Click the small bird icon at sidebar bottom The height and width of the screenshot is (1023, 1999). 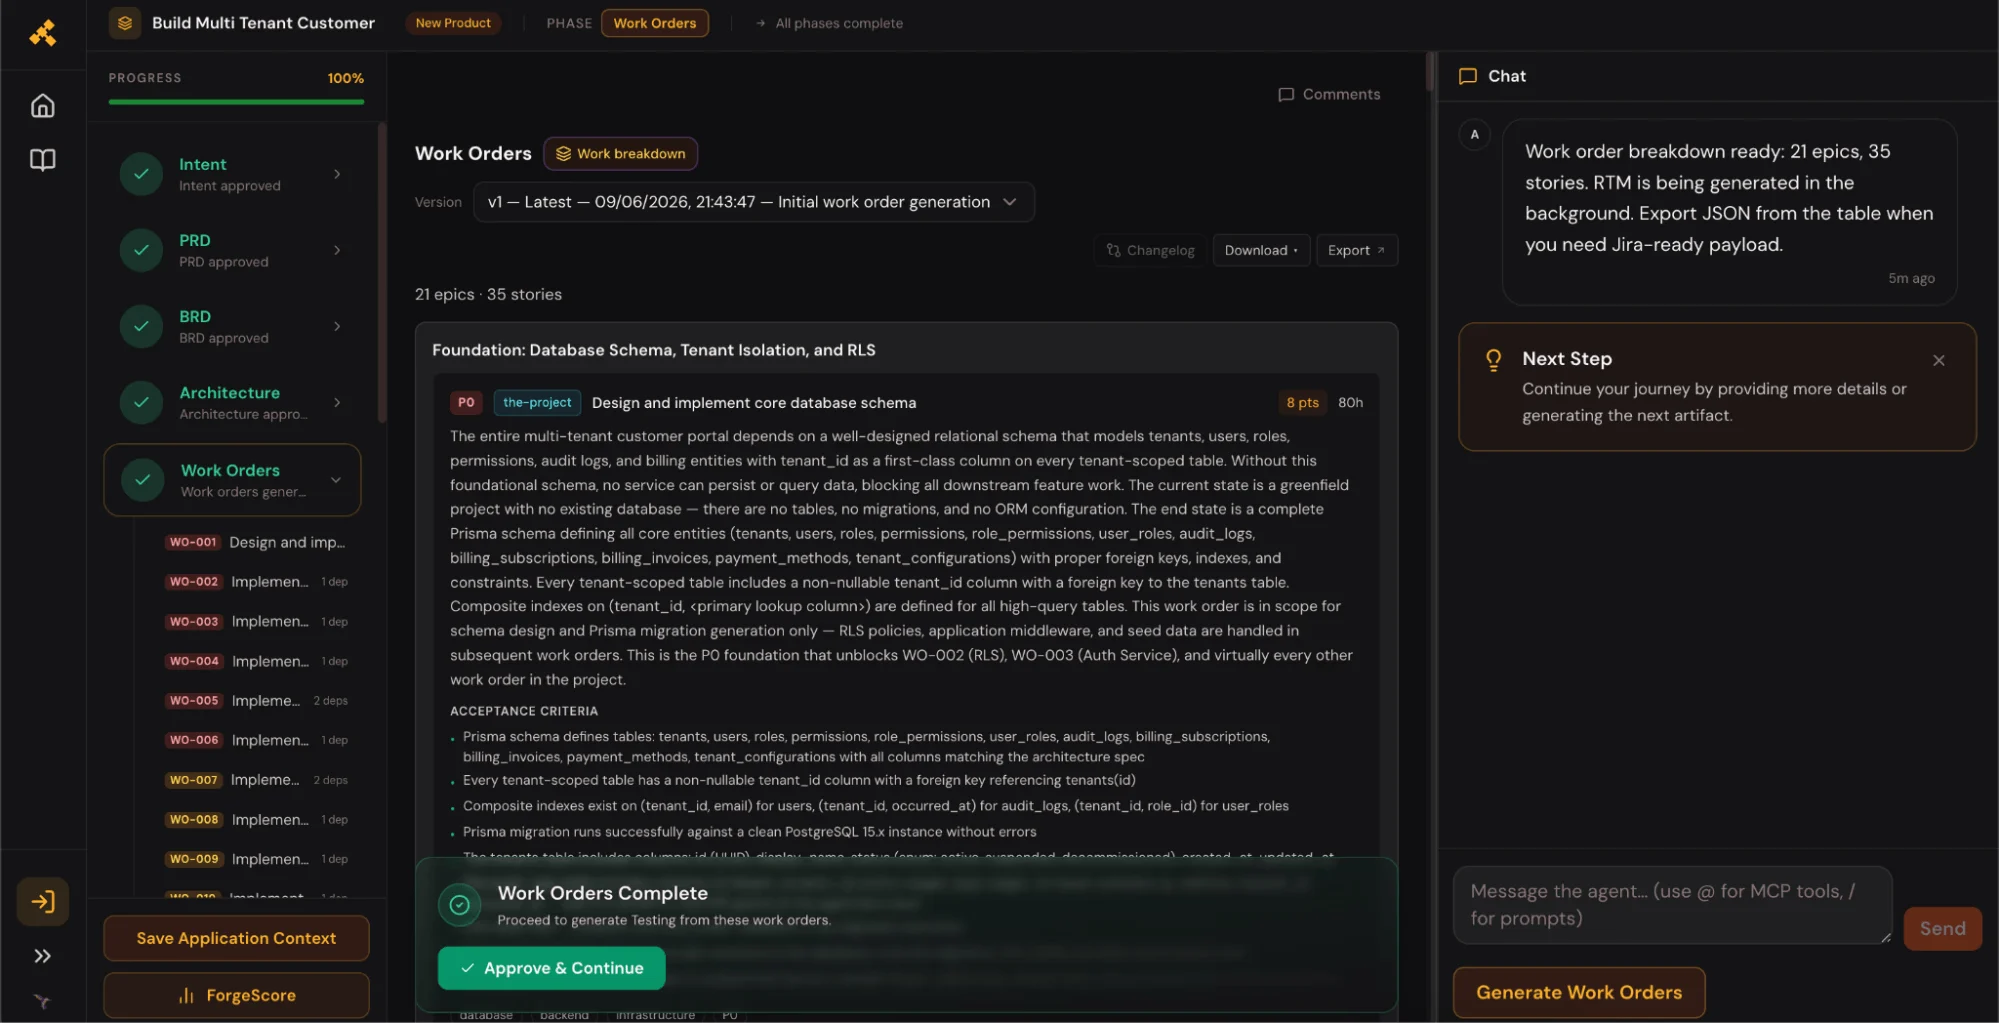42,1000
